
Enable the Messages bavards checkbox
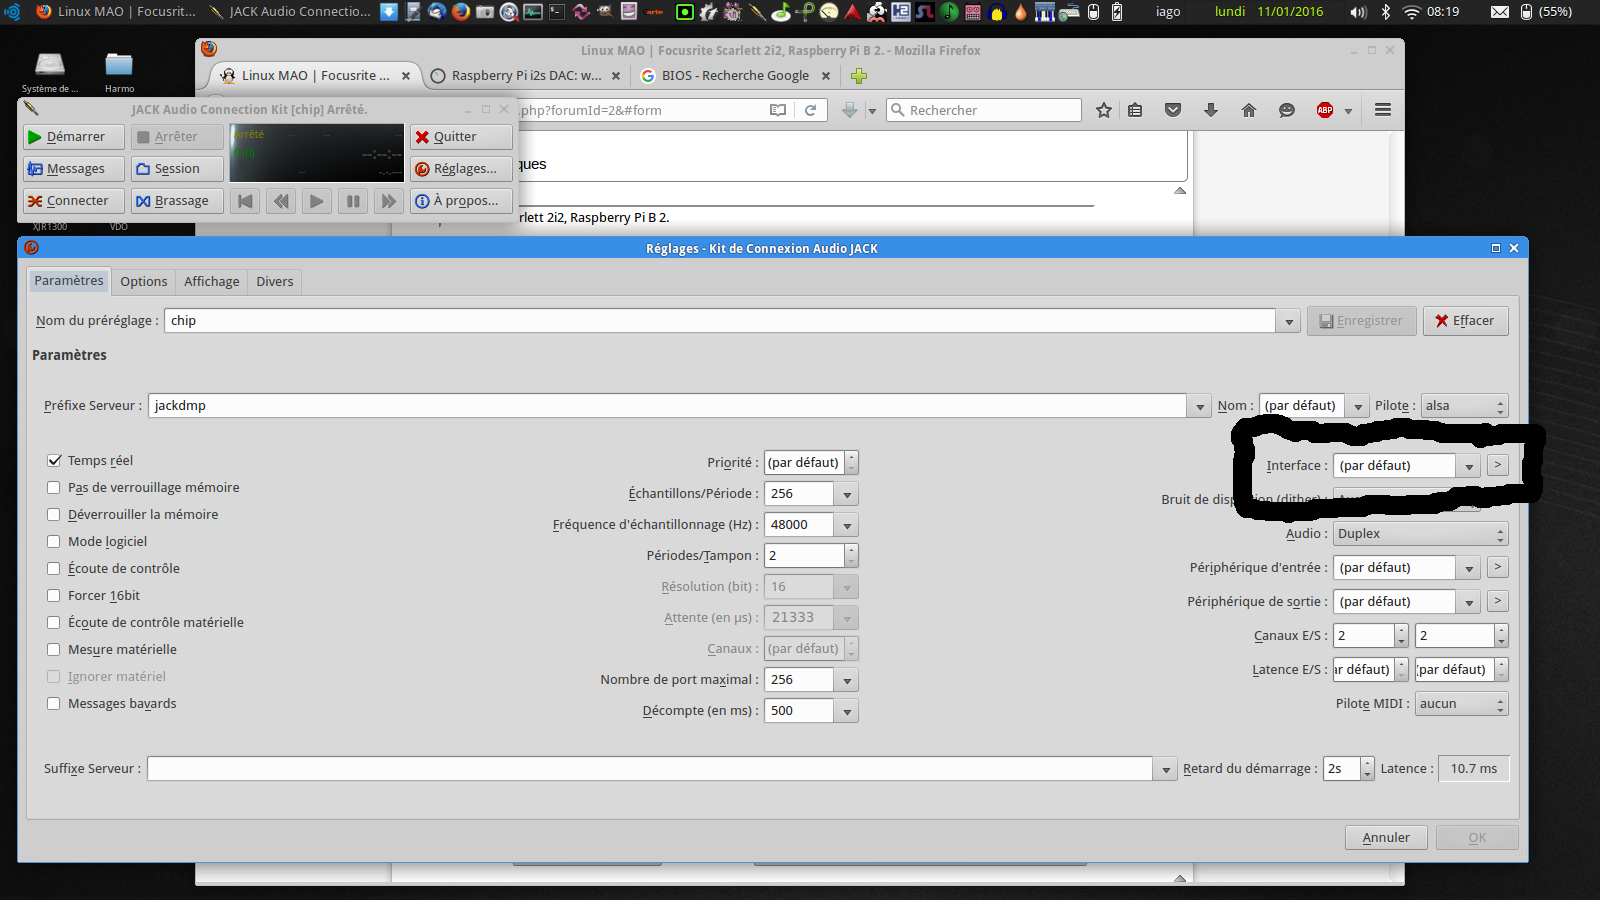coord(54,704)
